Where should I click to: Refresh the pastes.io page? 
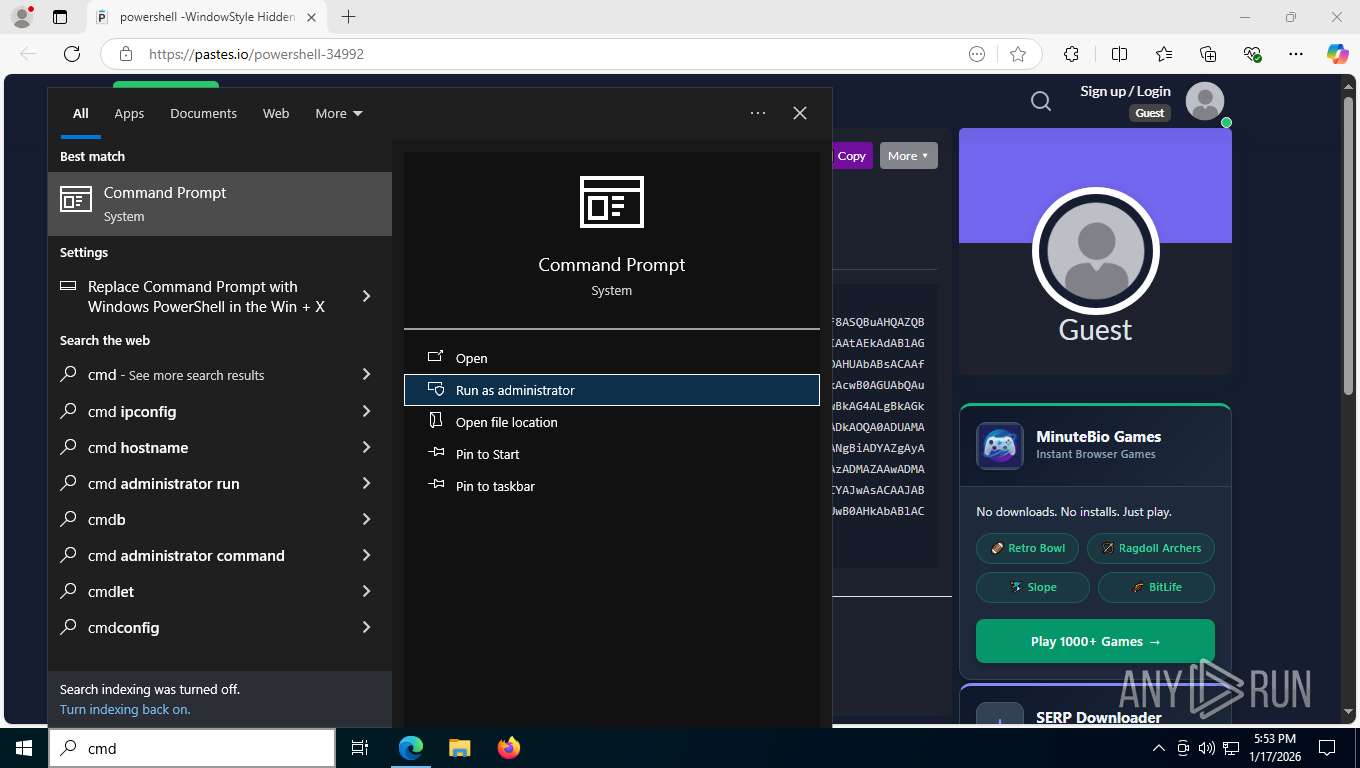point(72,54)
